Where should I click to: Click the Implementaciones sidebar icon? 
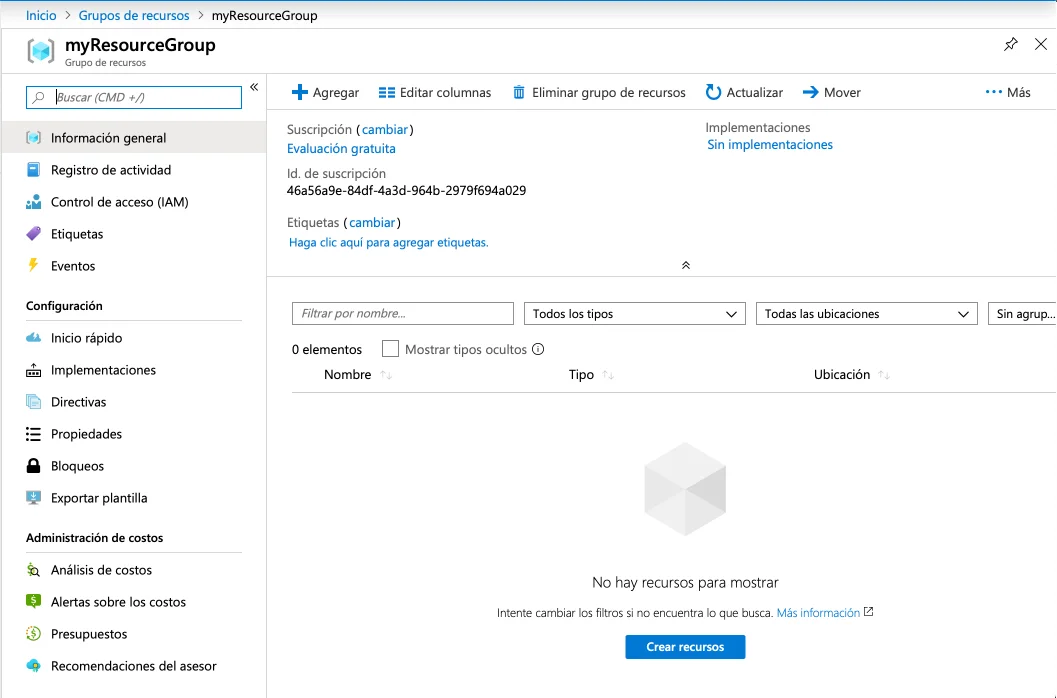33,370
